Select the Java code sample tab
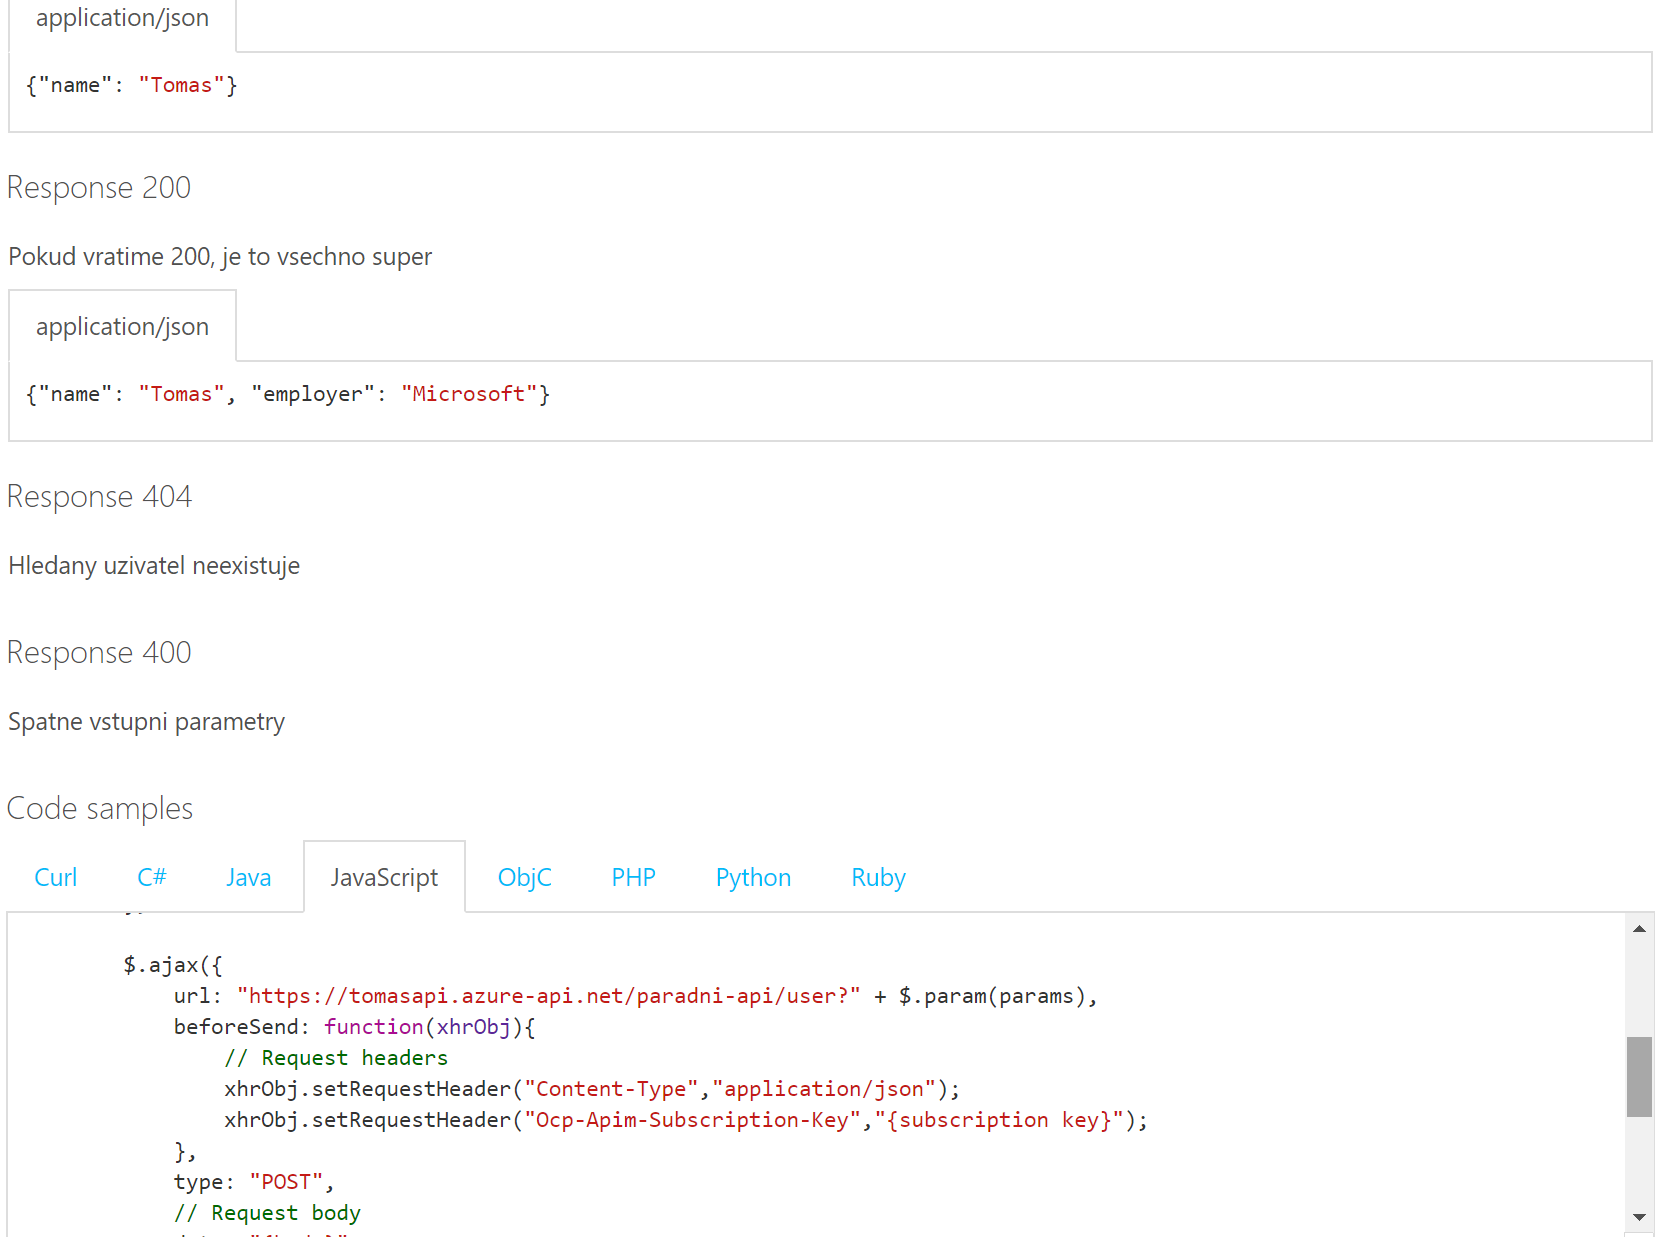1679x1237 pixels. pyautogui.click(x=248, y=877)
